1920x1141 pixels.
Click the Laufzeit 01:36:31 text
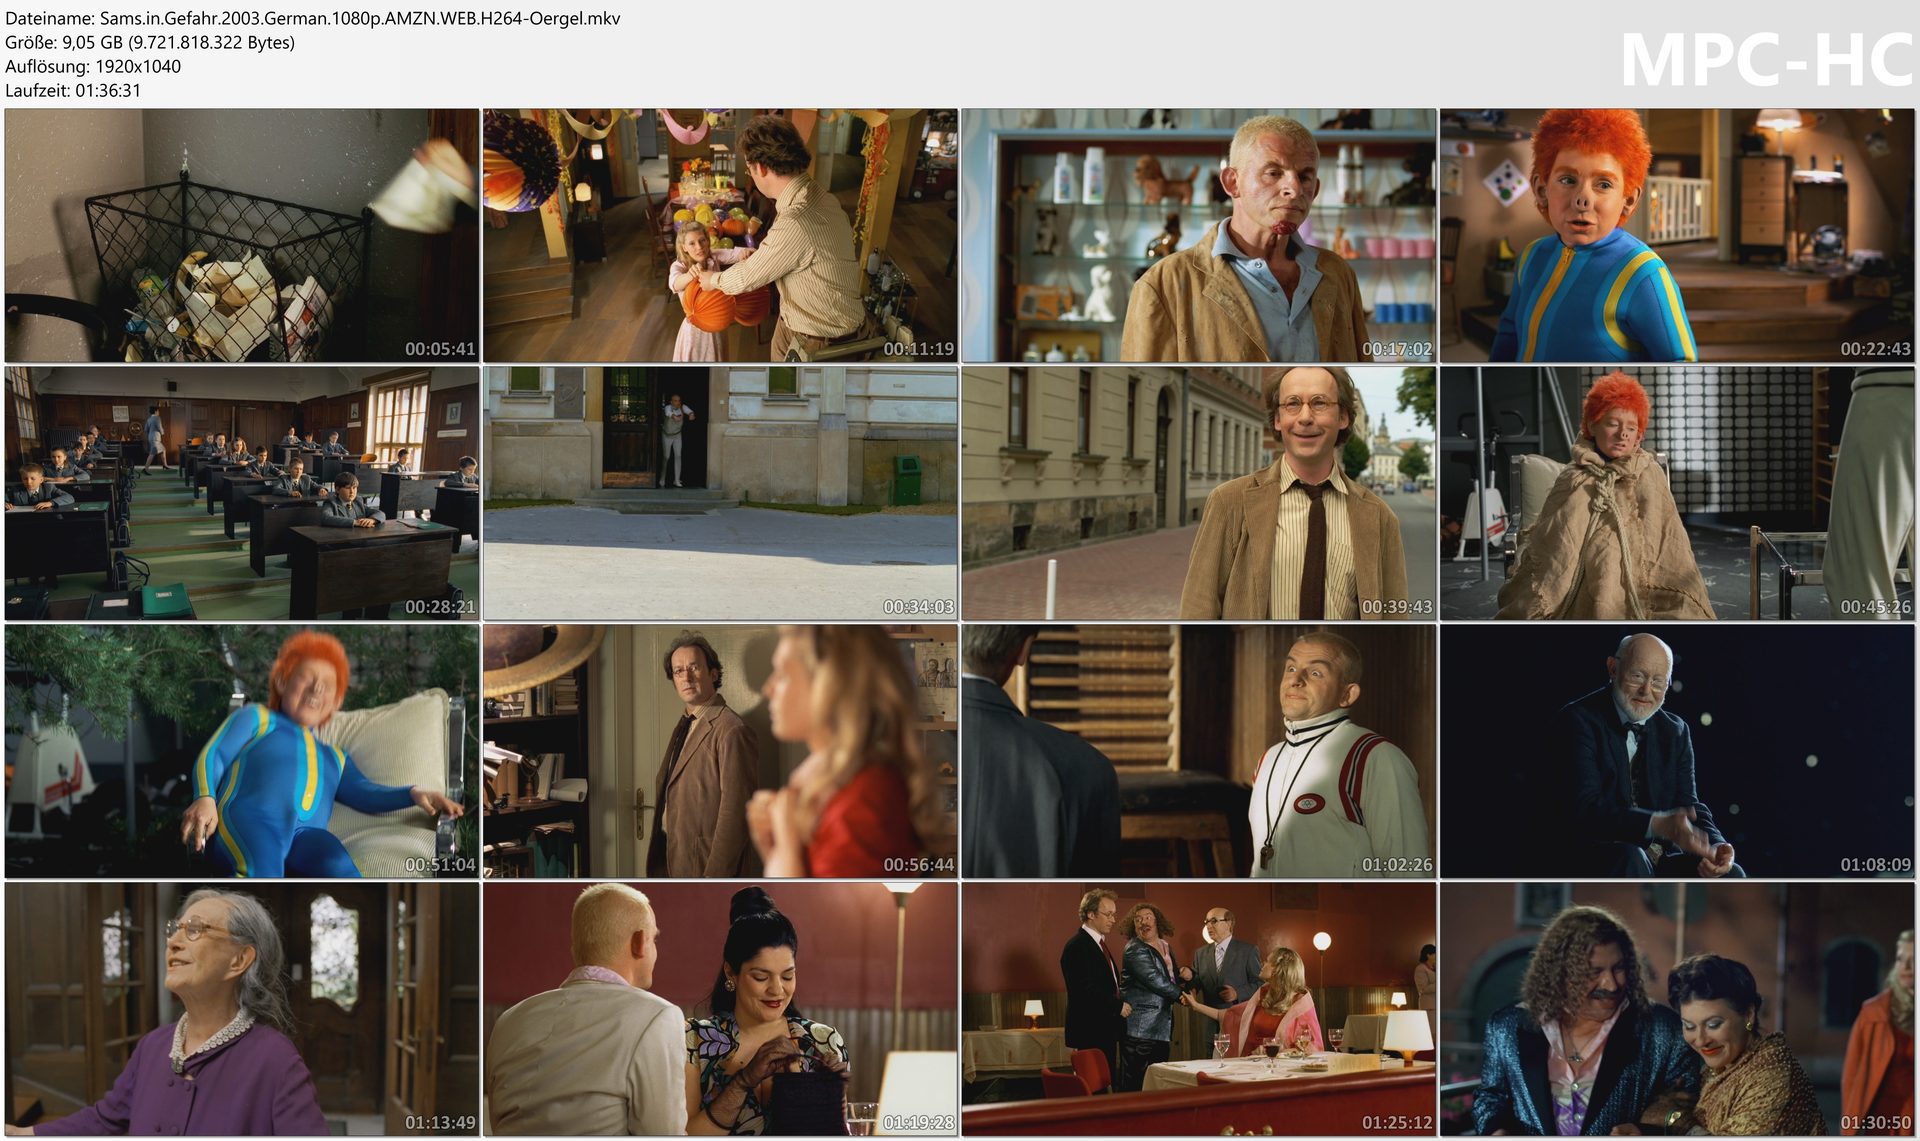73,90
